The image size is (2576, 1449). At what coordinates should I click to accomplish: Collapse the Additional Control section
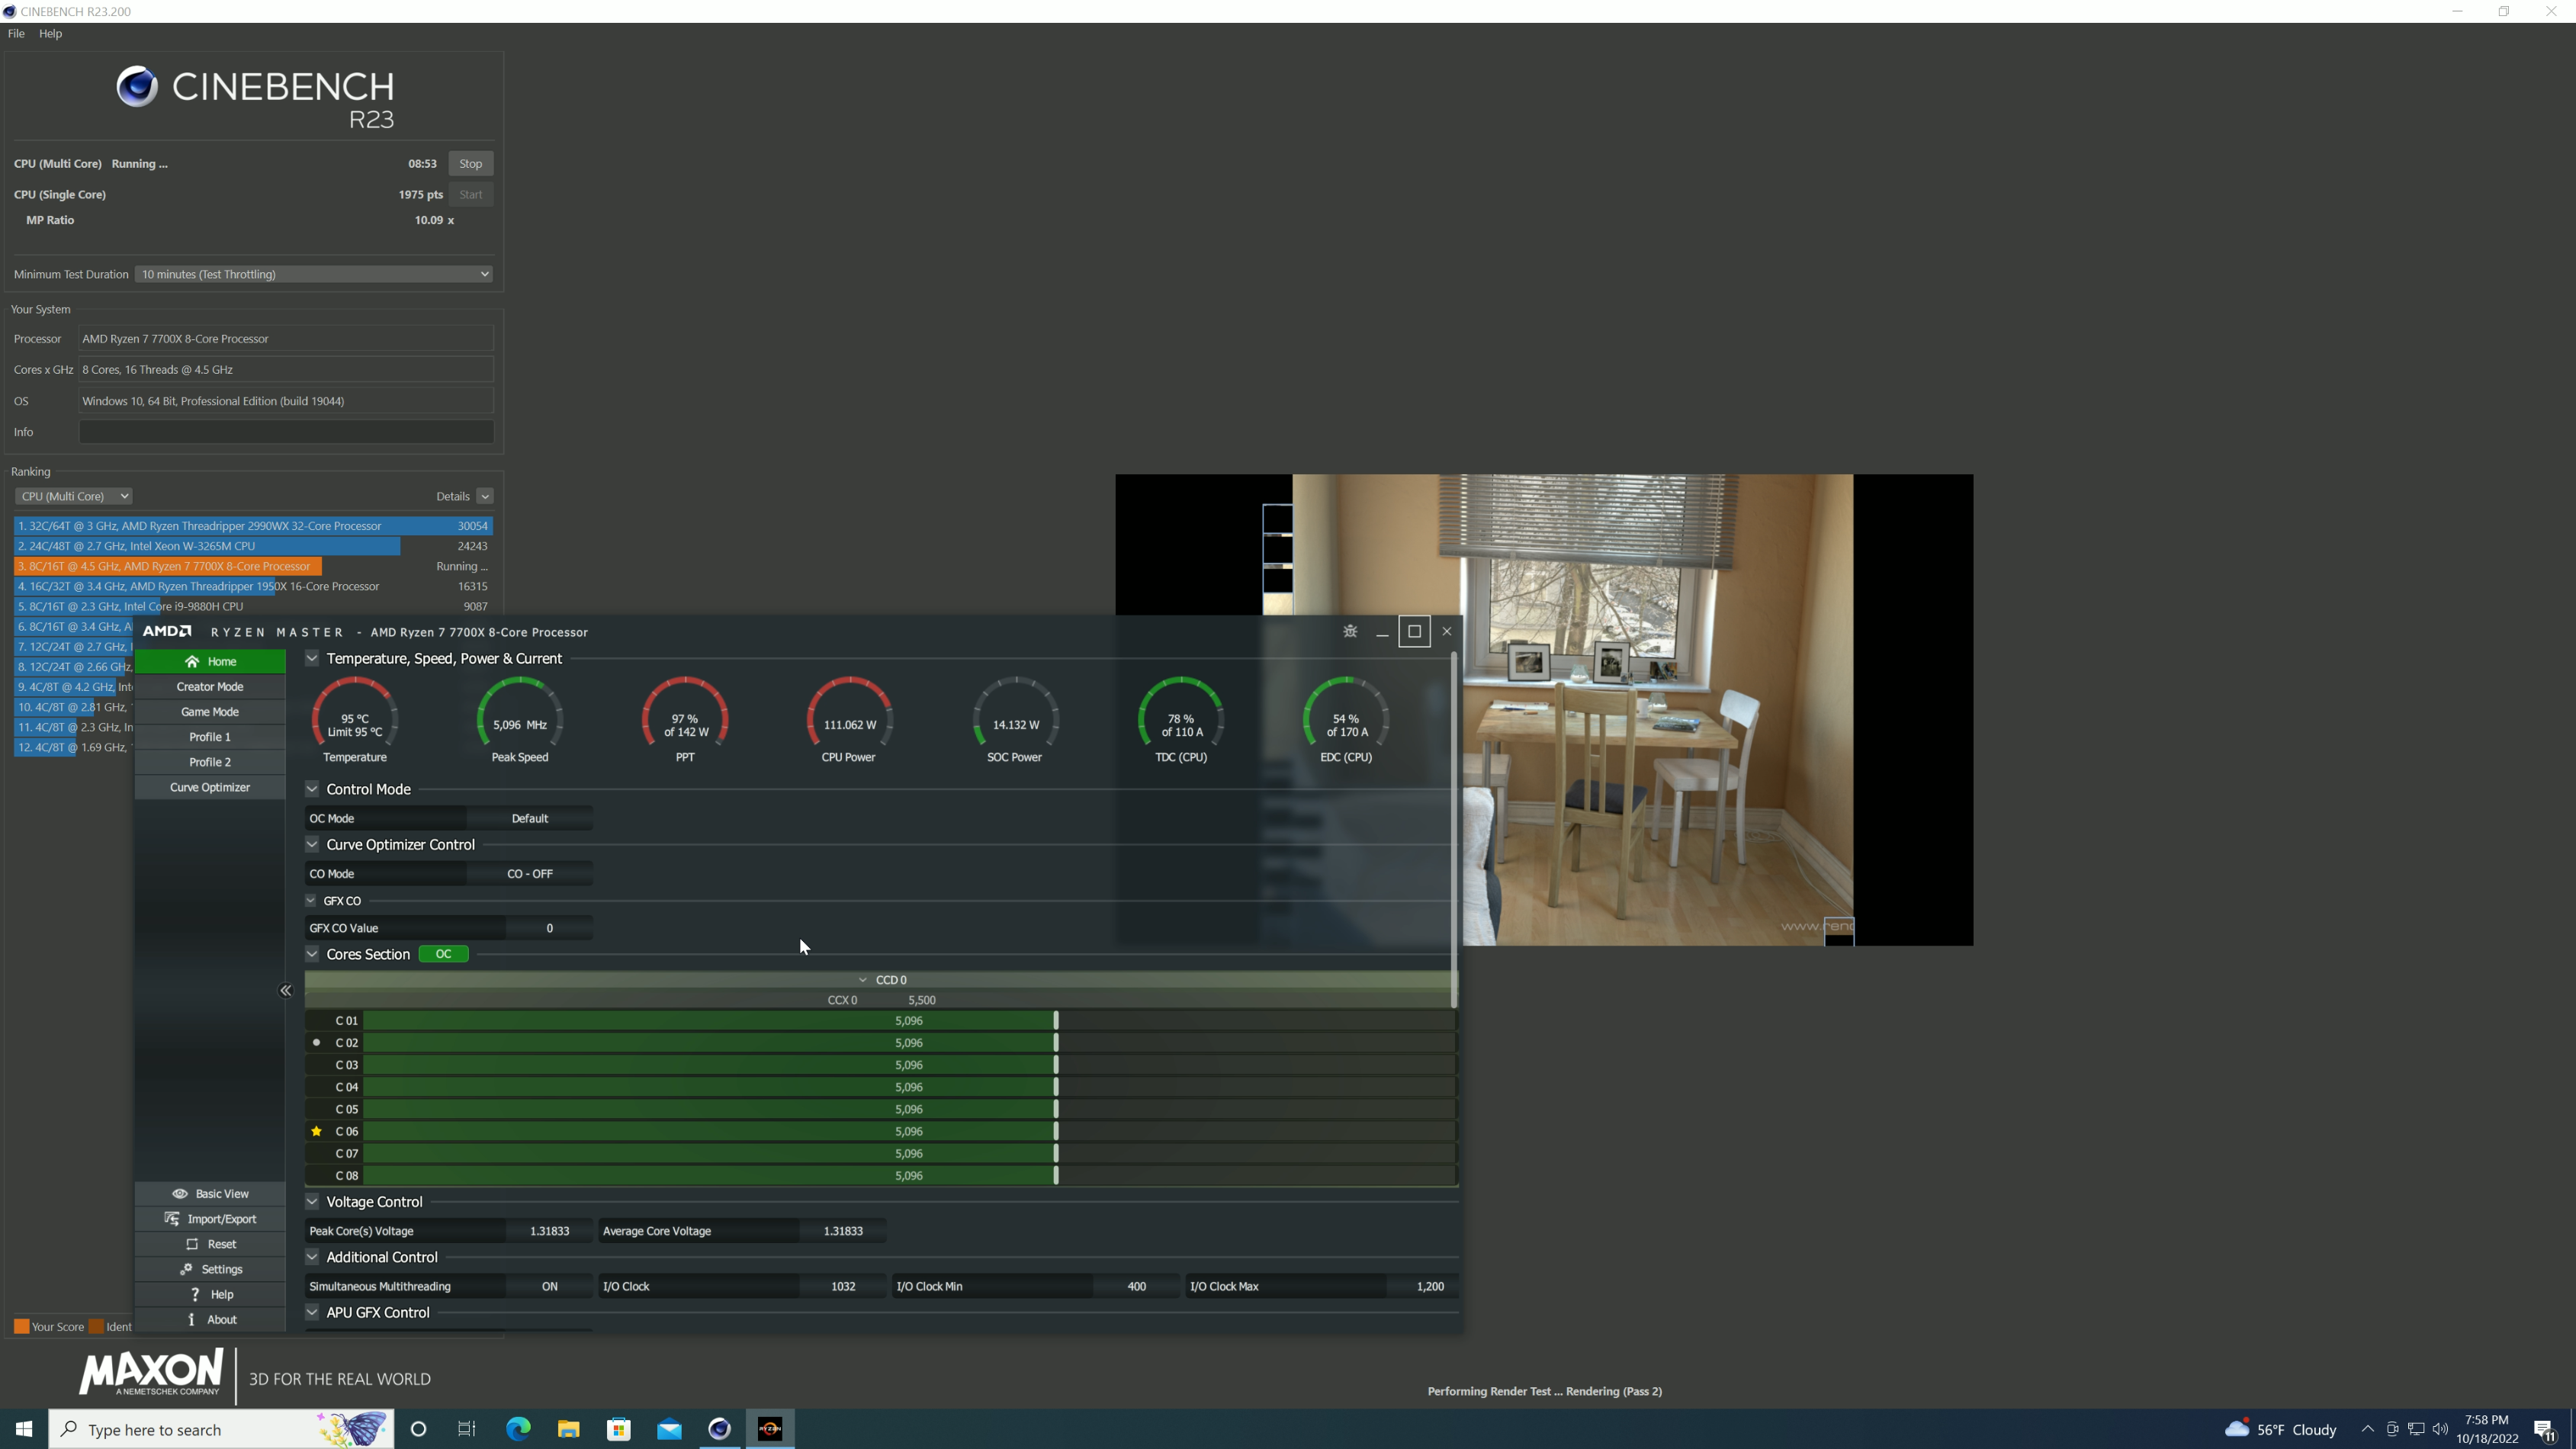click(312, 1257)
